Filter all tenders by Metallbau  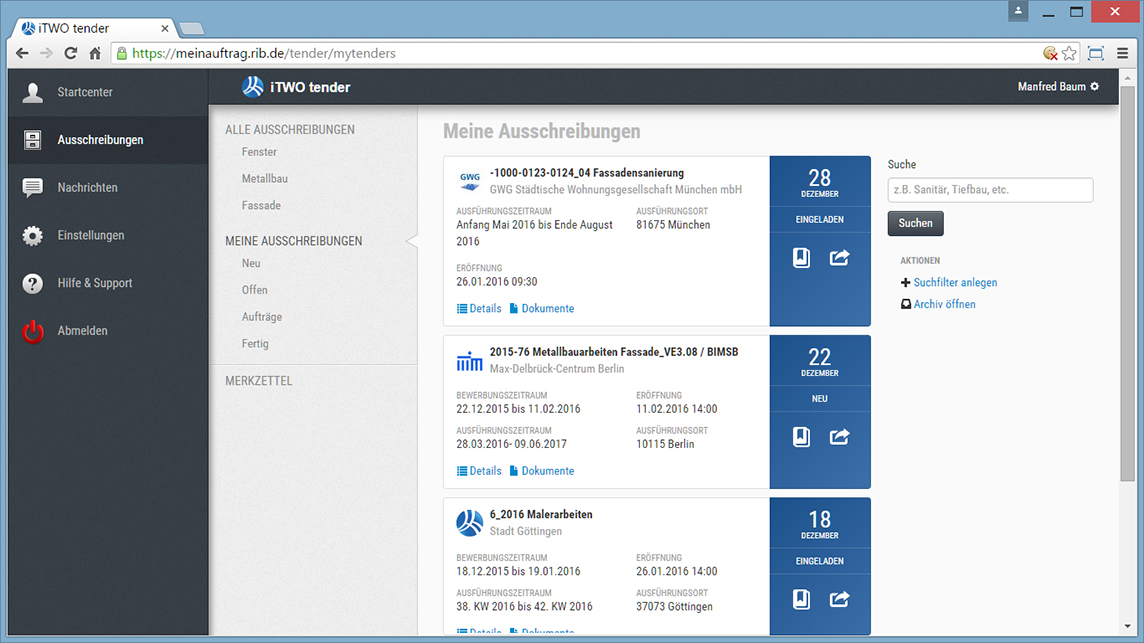tap(265, 179)
